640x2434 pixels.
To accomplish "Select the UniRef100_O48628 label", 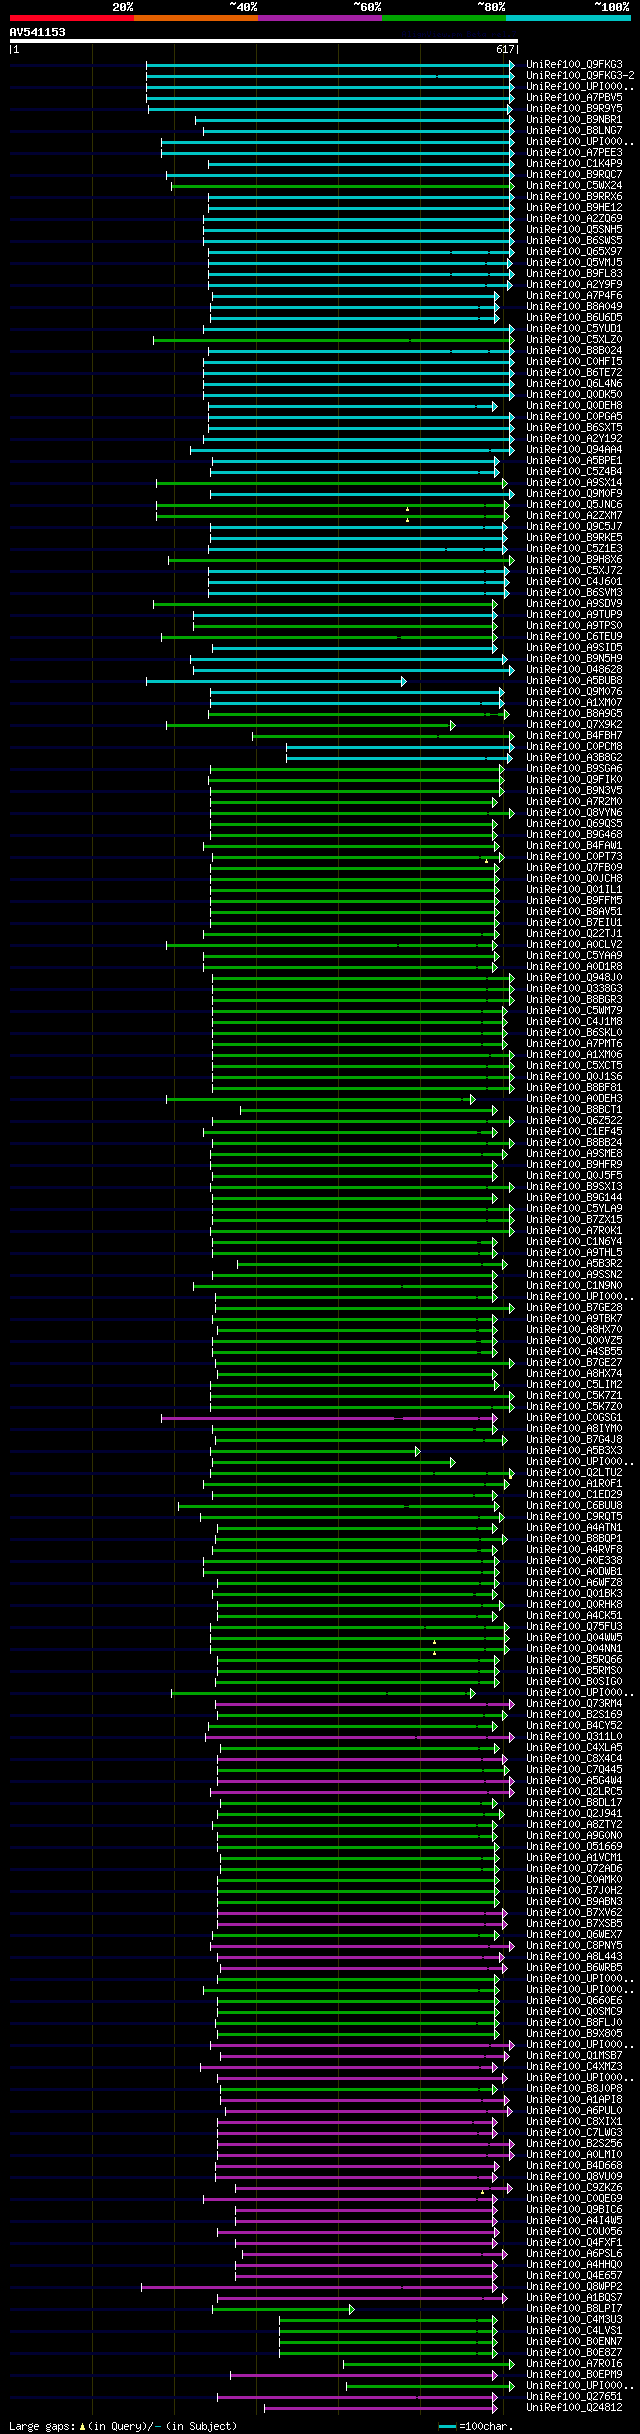I will coord(574,670).
